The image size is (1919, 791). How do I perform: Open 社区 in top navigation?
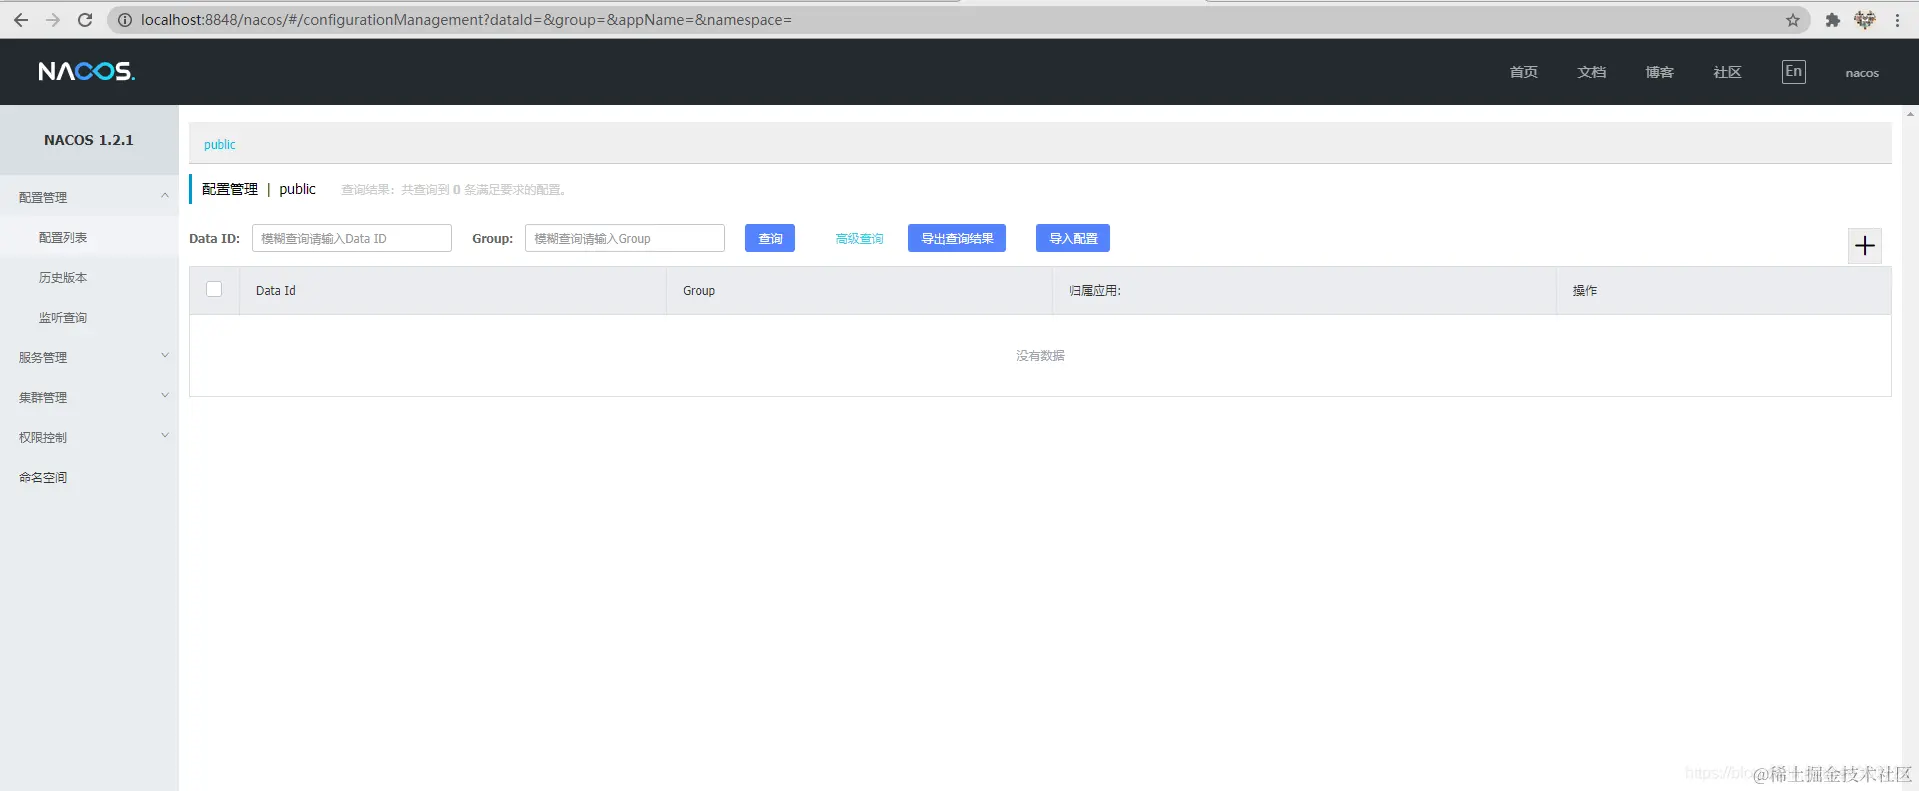click(1727, 72)
